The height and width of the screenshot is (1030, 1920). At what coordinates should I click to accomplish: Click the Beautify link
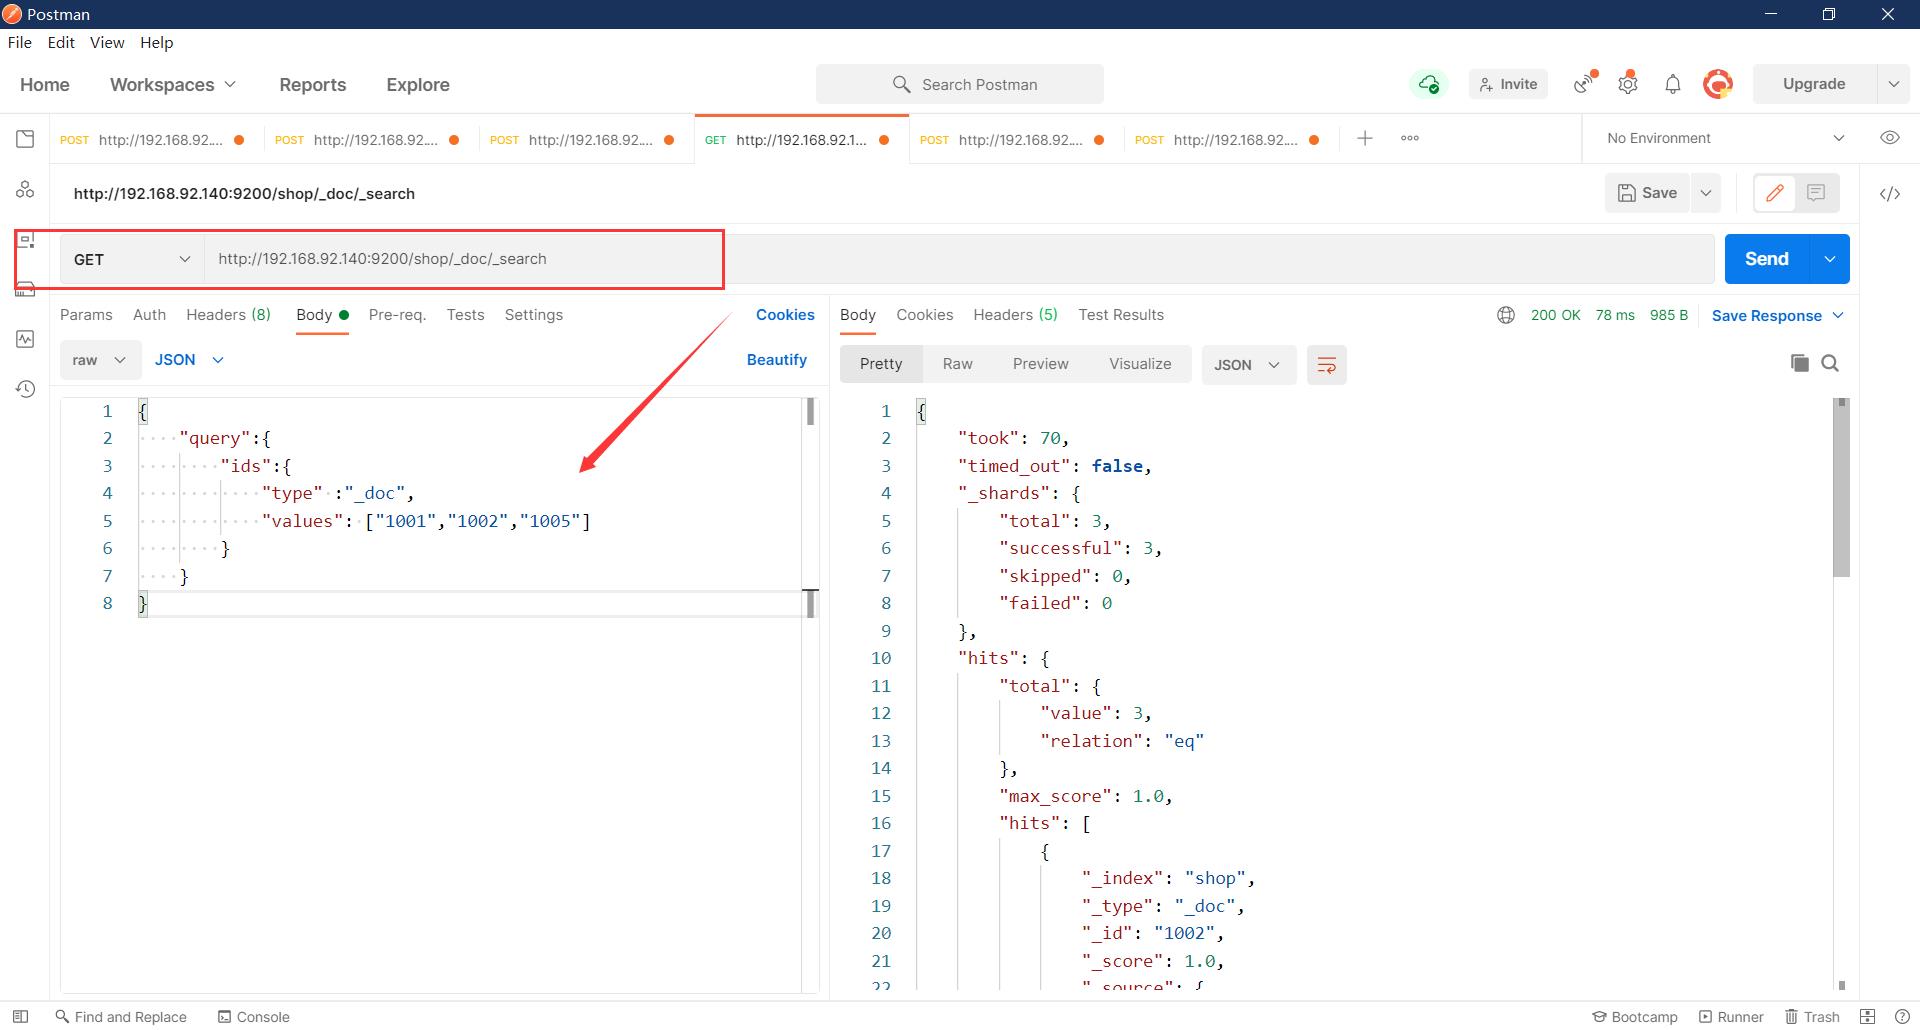coord(777,360)
